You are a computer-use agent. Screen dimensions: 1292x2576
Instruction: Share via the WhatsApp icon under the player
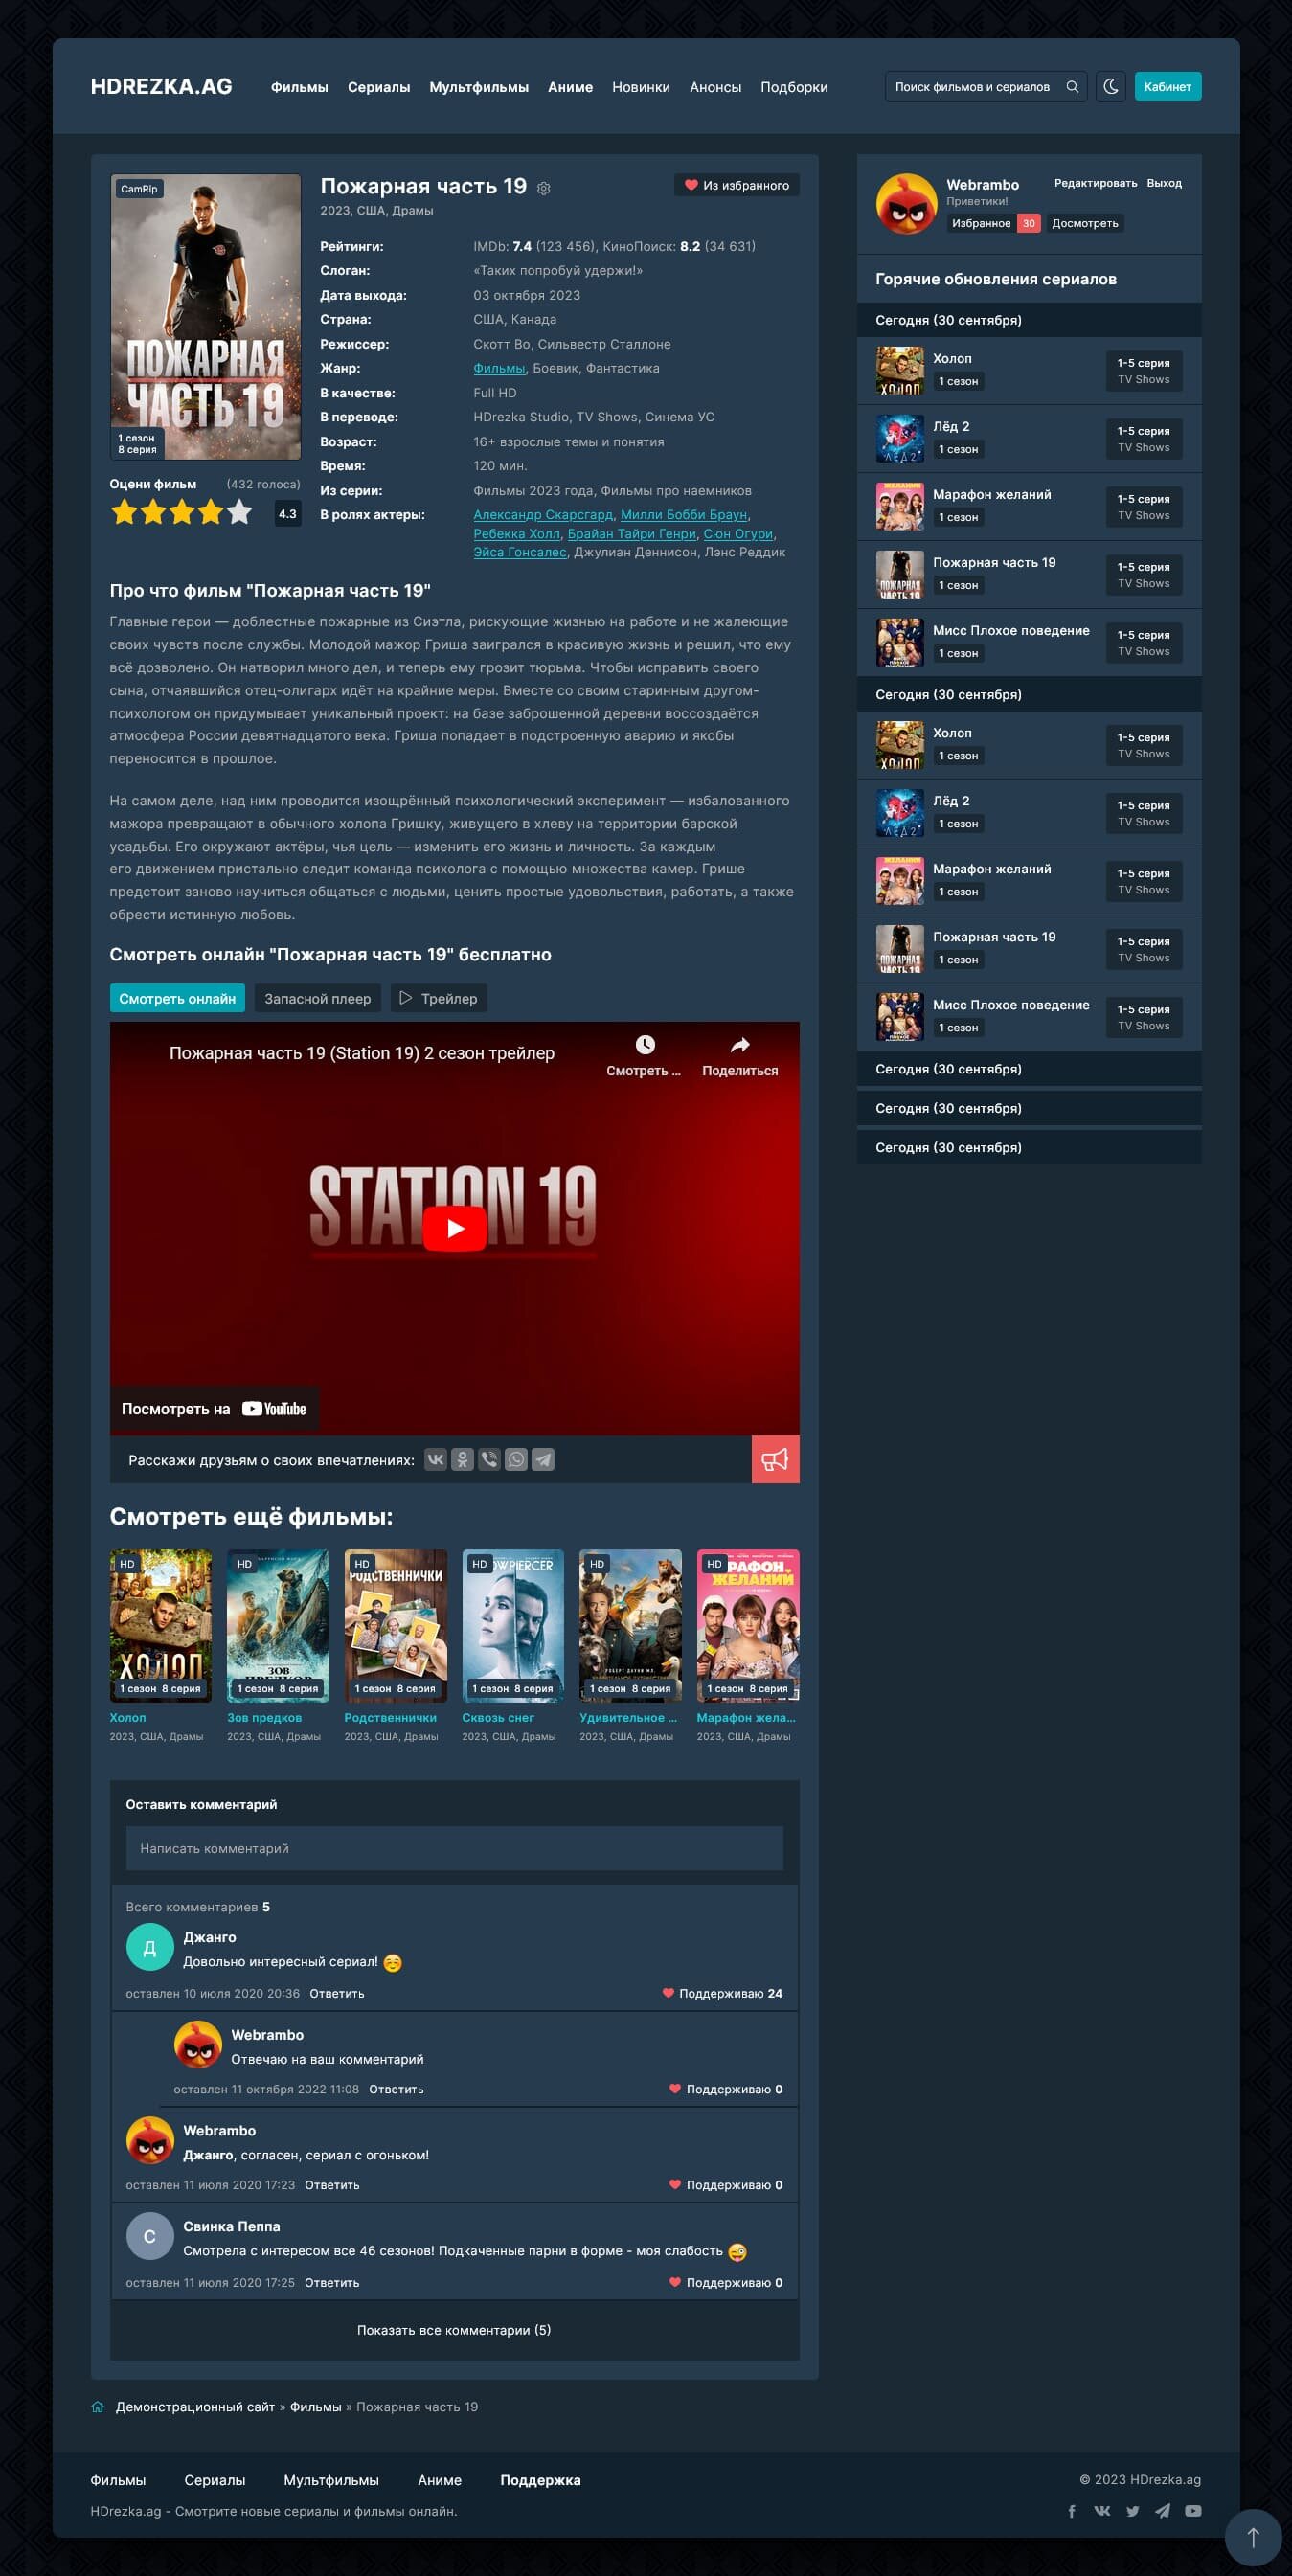pos(516,1460)
